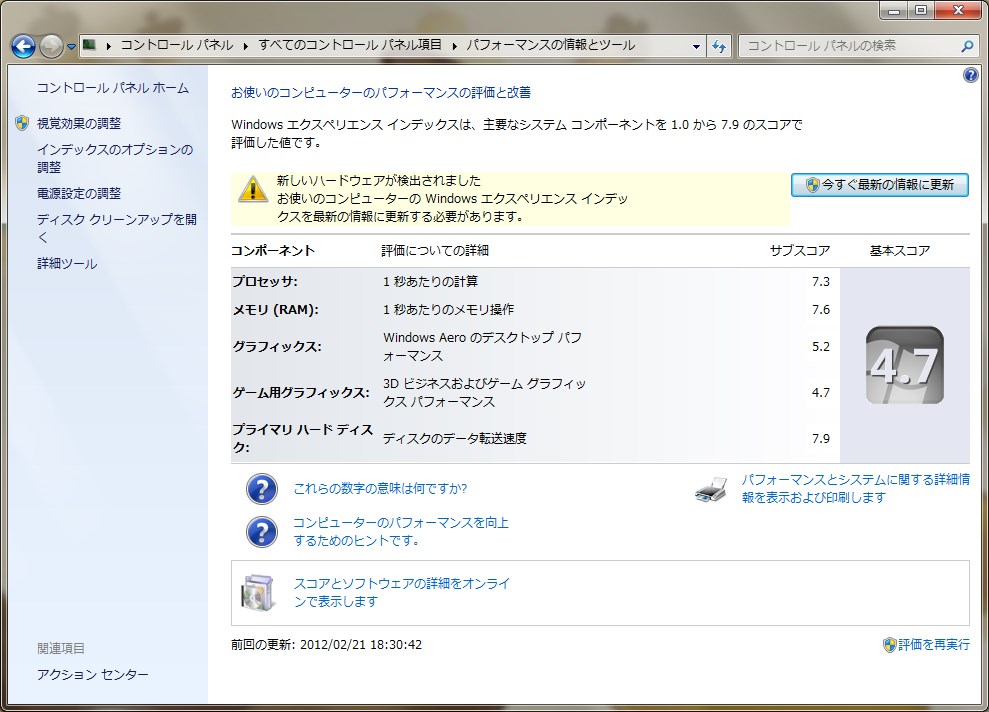Open help via the blue question mark icon

(x=969, y=75)
